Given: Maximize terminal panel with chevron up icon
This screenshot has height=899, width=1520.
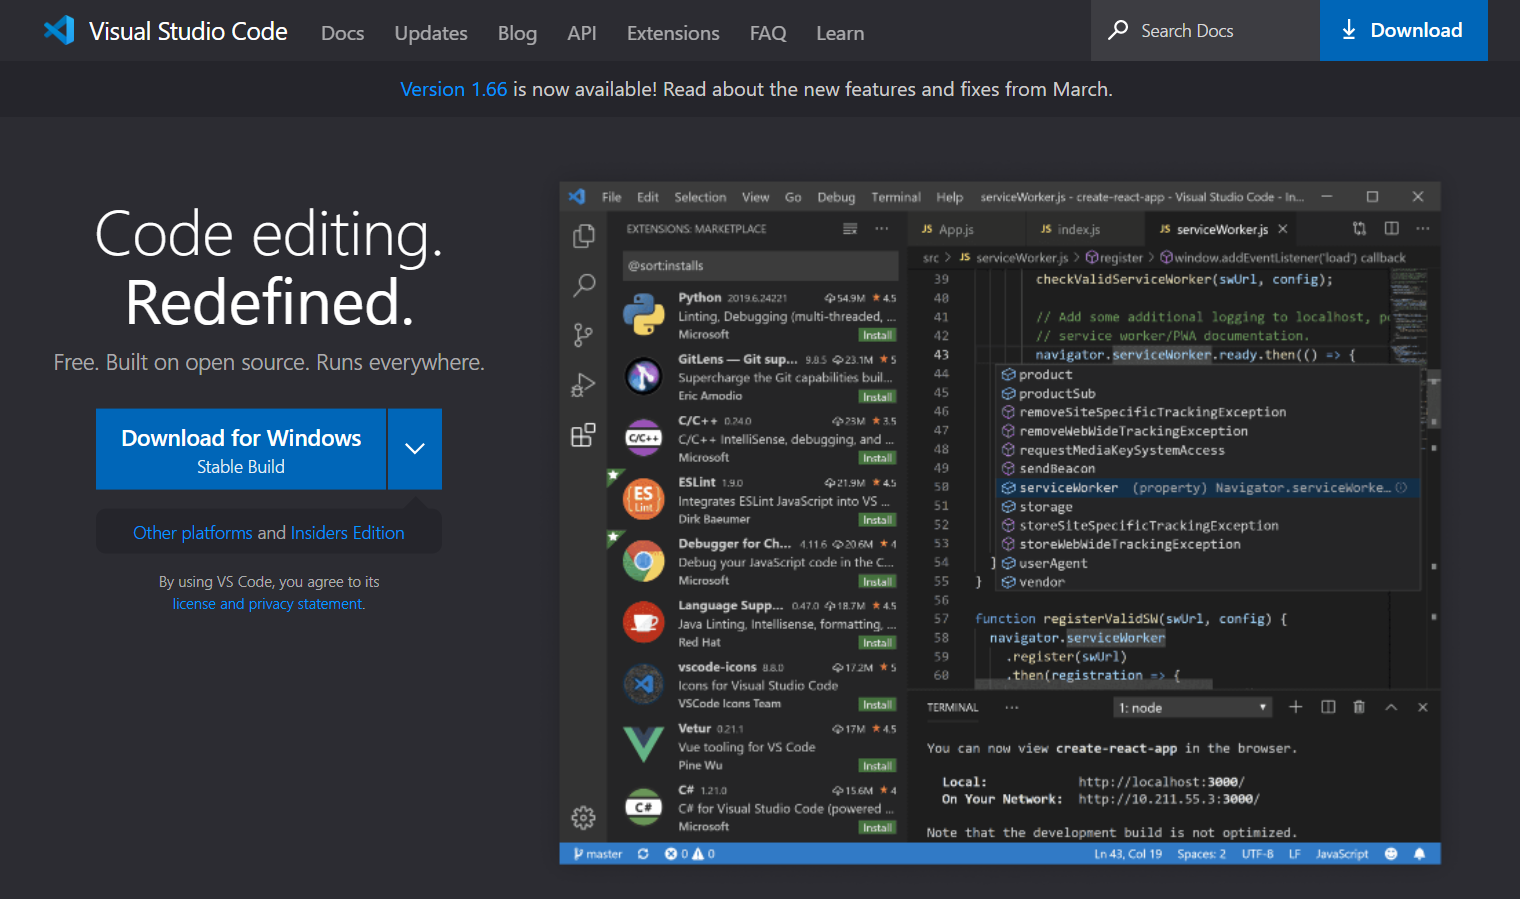Looking at the screenshot, I should [1391, 707].
